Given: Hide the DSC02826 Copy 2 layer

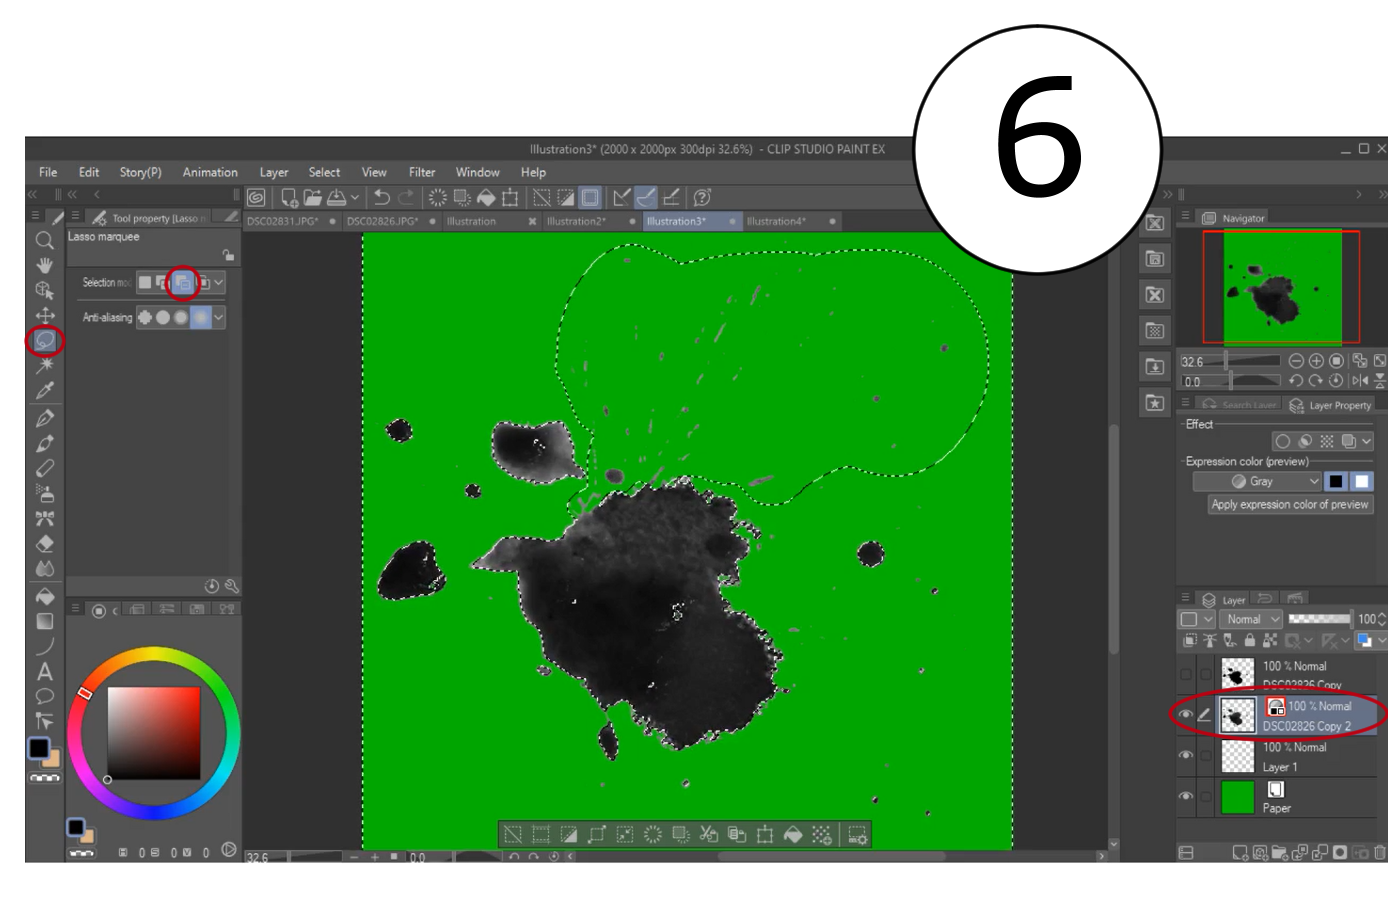Looking at the screenshot, I should [x=1185, y=713].
